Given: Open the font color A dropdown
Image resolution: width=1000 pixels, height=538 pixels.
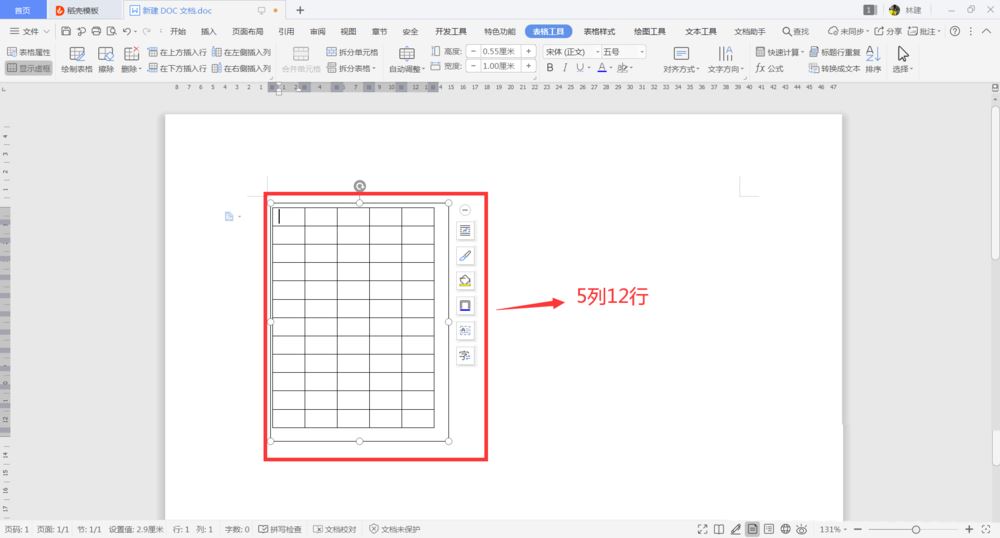Looking at the screenshot, I should pyautogui.click(x=609, y=67).
